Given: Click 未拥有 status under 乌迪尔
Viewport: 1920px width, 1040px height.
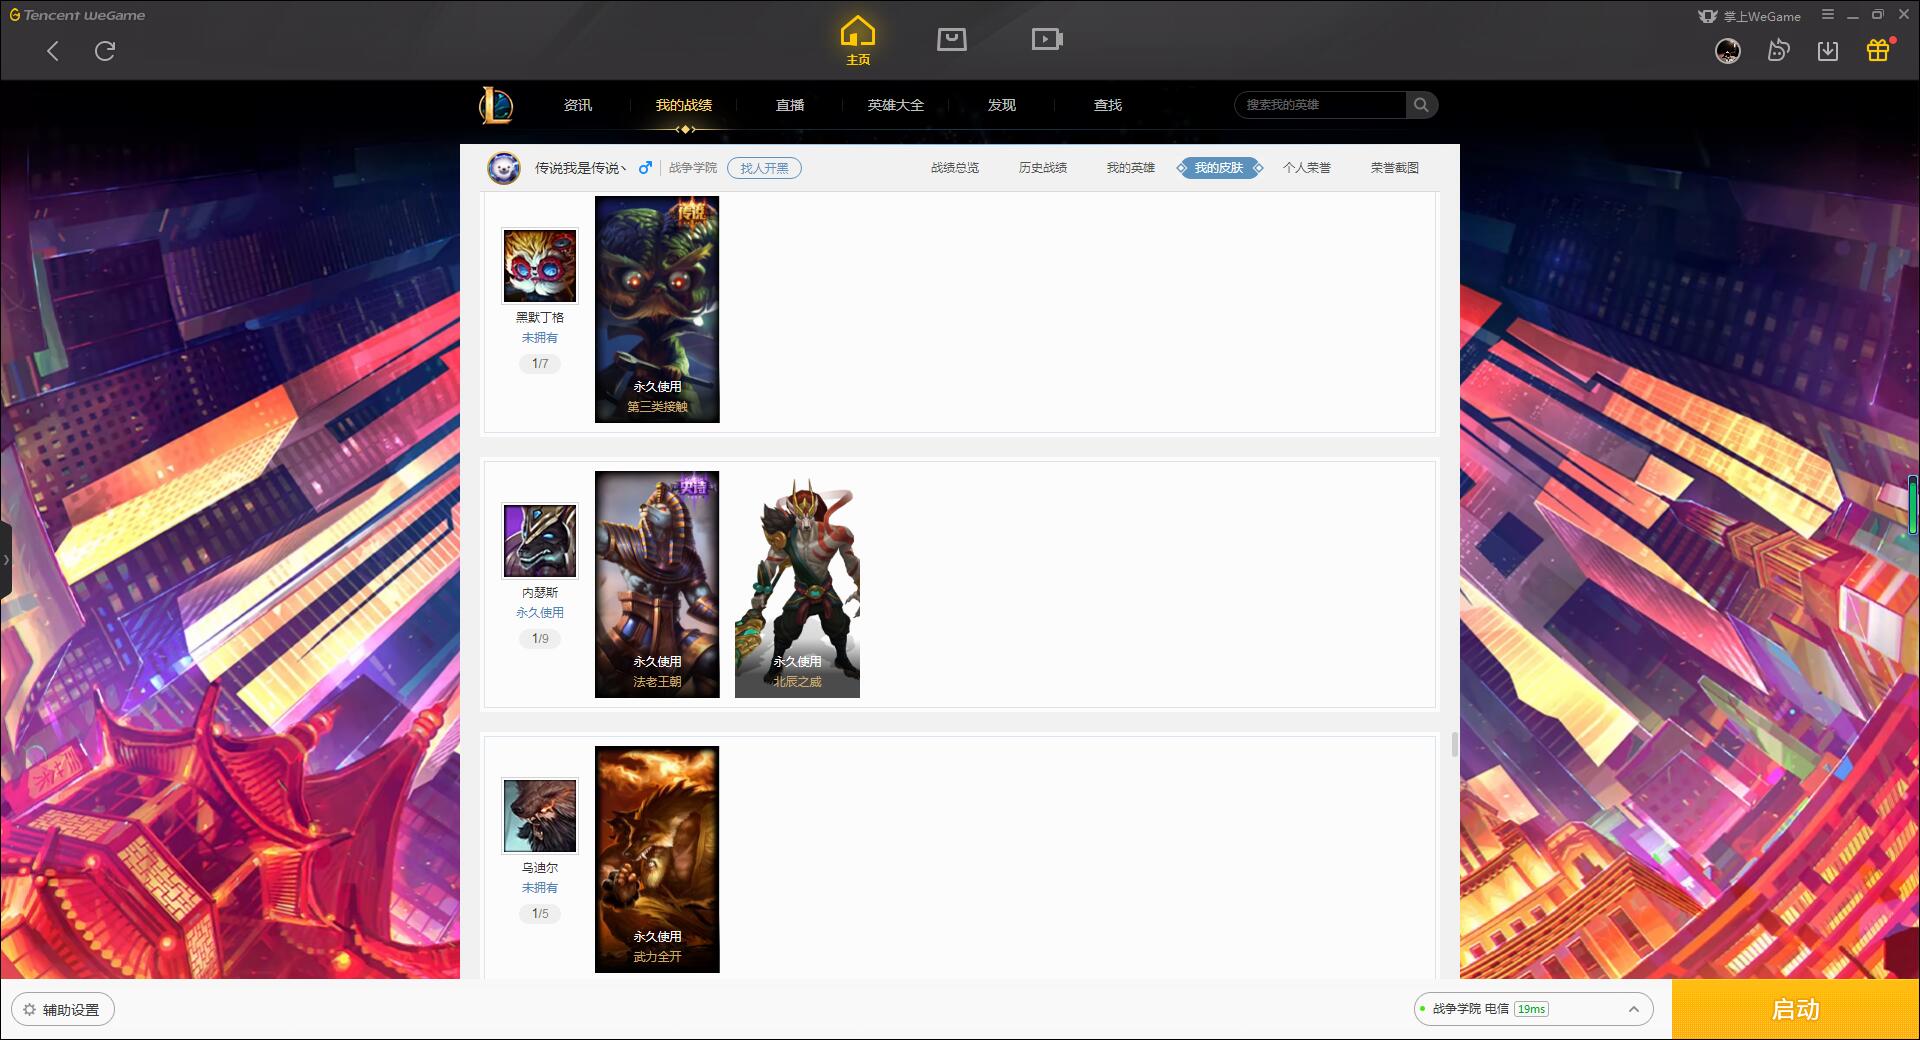Looking at the screenshot, I should click(540, 888).
